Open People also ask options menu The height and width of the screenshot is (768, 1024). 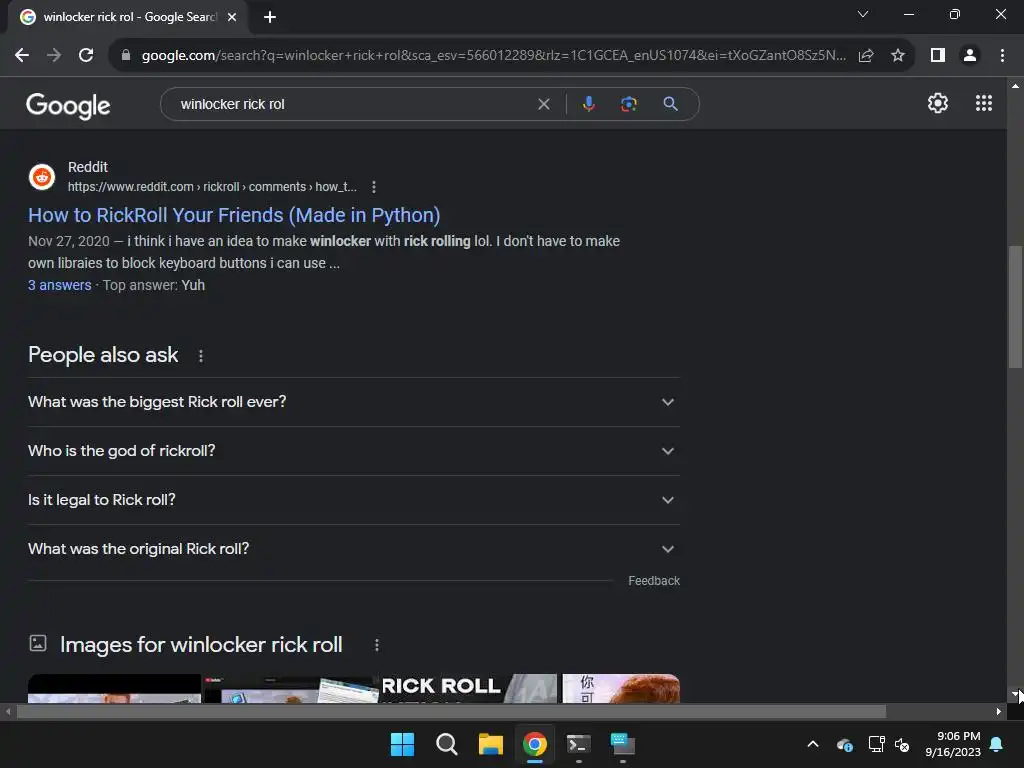[x=200, y=356]
